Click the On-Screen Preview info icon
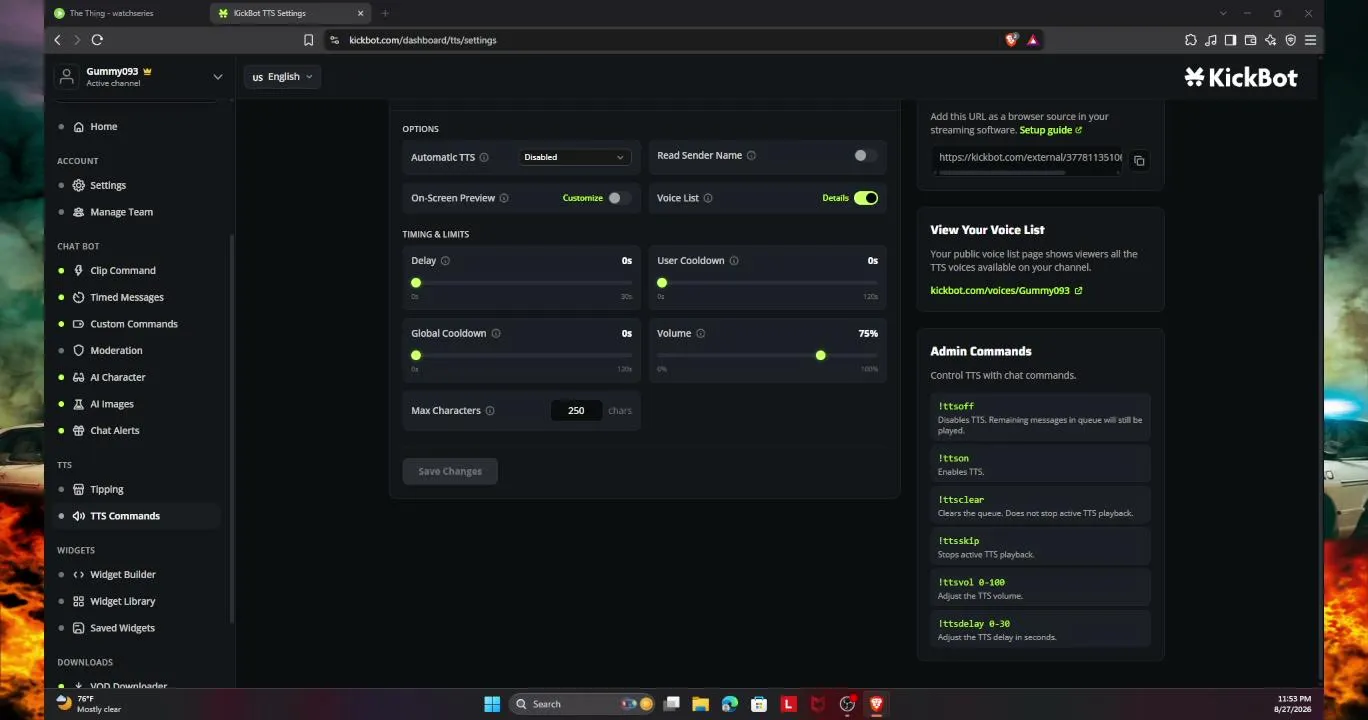The image size is (1368, 720). 504,198
